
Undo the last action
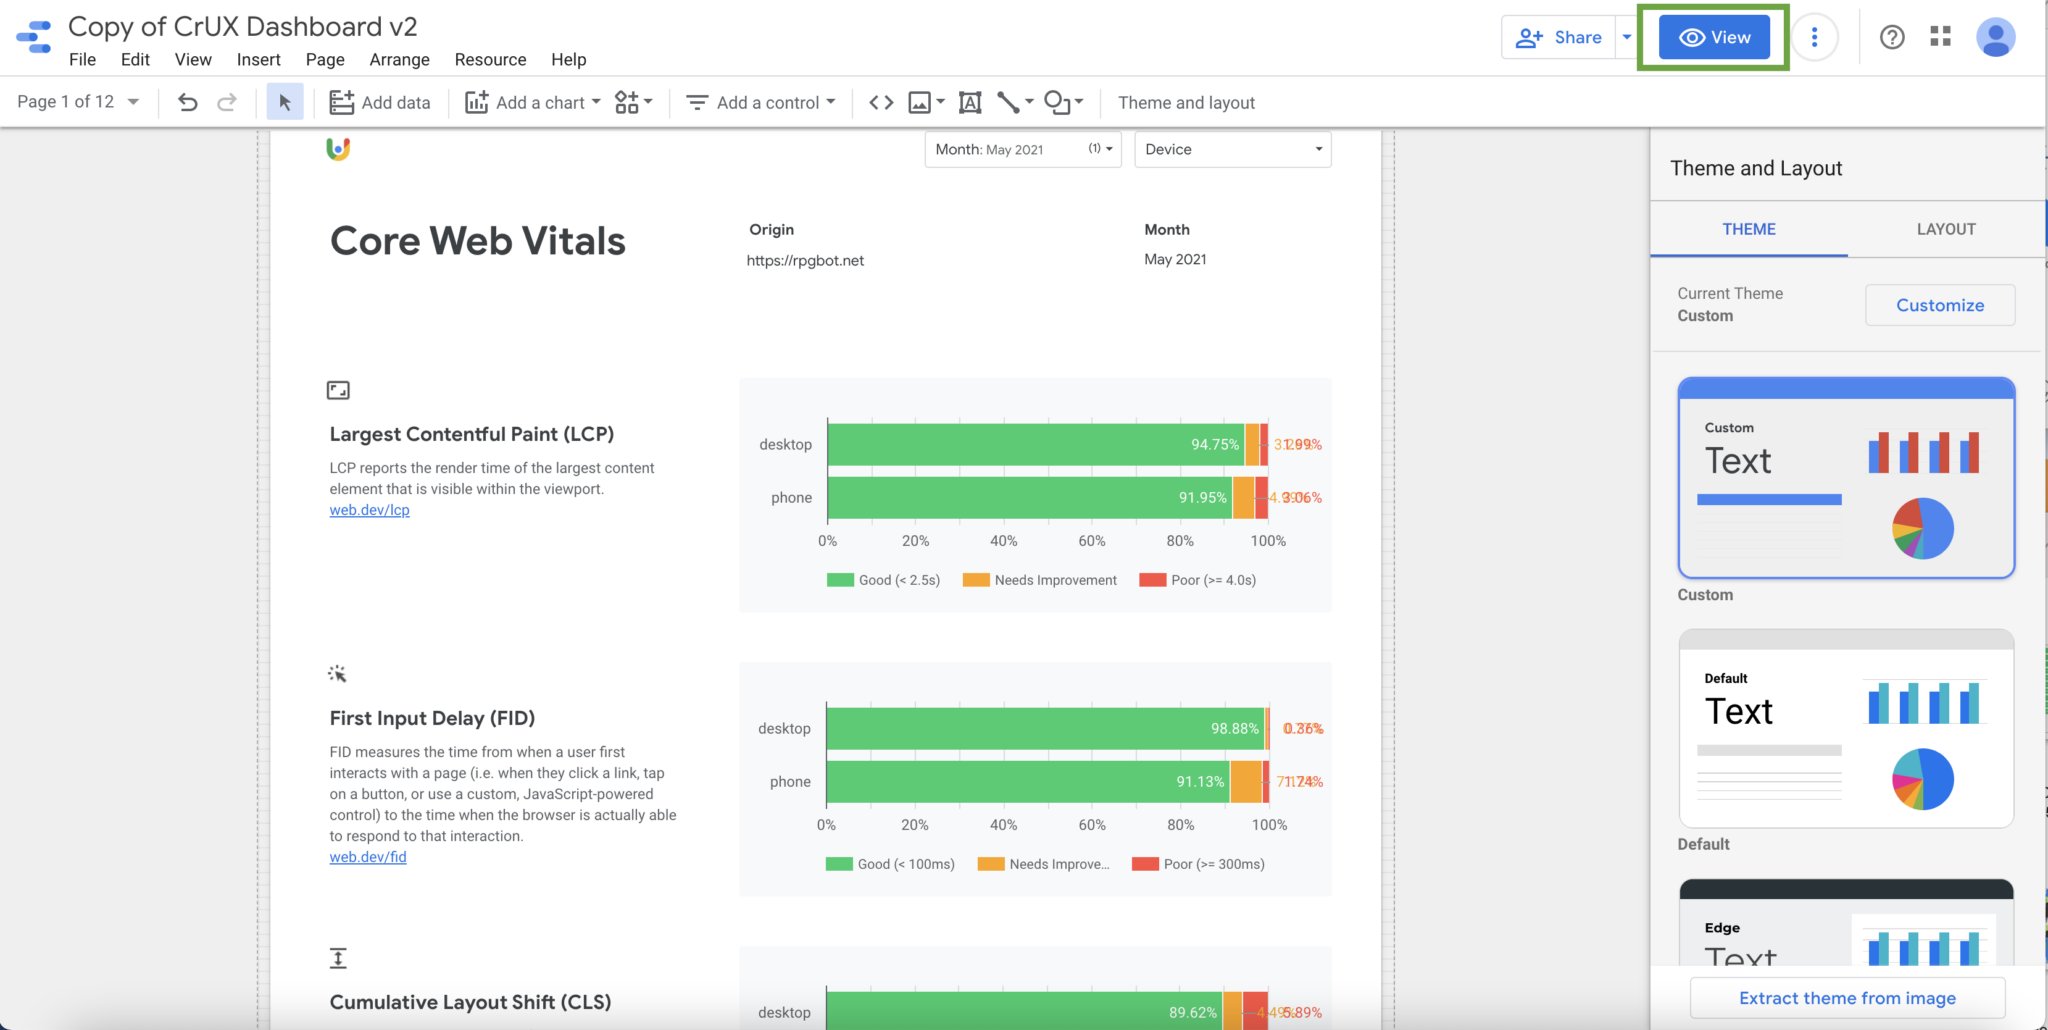pos(187,102)
